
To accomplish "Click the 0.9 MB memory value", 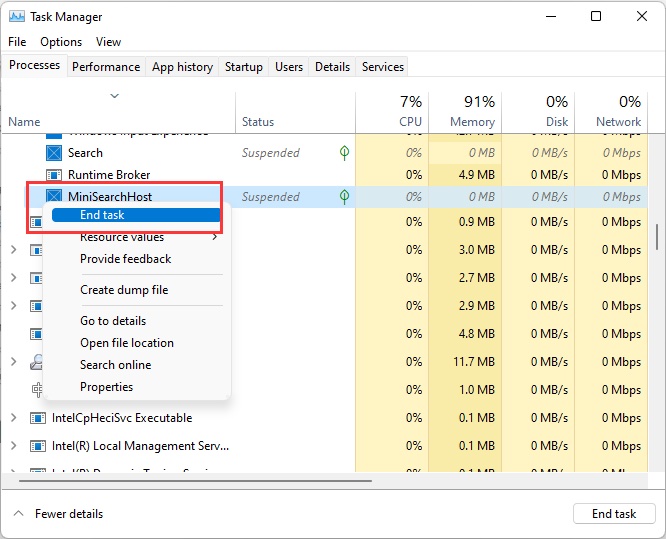I will 477,222.
